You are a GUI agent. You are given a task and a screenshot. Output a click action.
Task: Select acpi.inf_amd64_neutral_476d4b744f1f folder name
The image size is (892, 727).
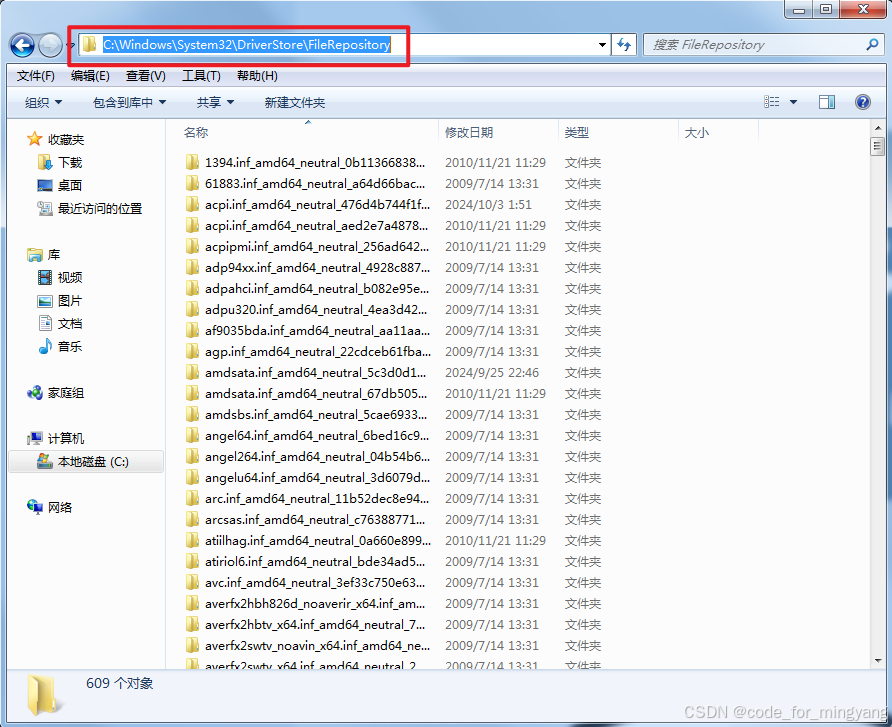317,205
